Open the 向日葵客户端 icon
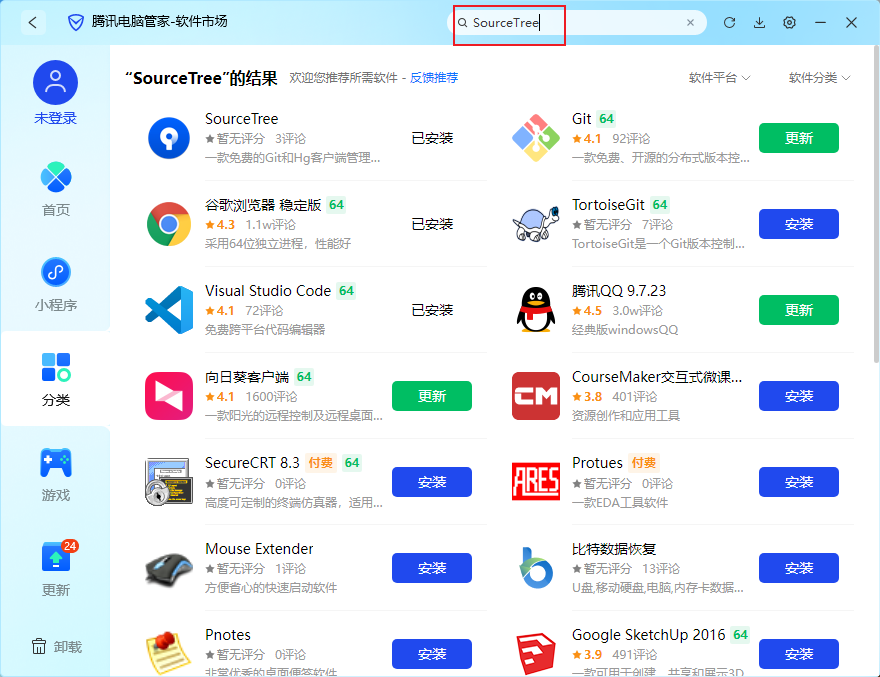 [x=168, y=396]
